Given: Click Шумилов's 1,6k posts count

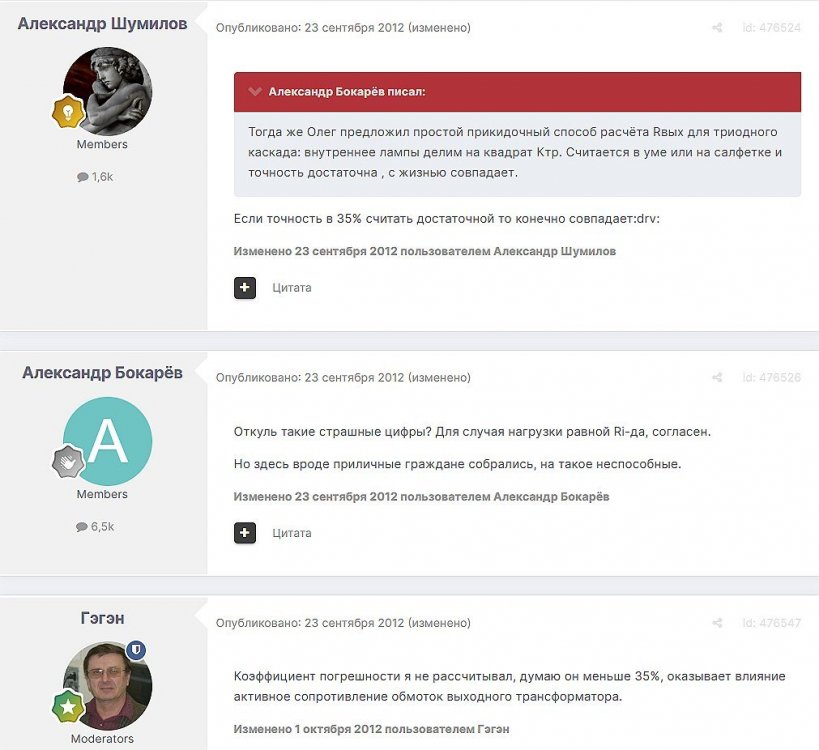Looking at the screenshot, I should click(96, 177).
